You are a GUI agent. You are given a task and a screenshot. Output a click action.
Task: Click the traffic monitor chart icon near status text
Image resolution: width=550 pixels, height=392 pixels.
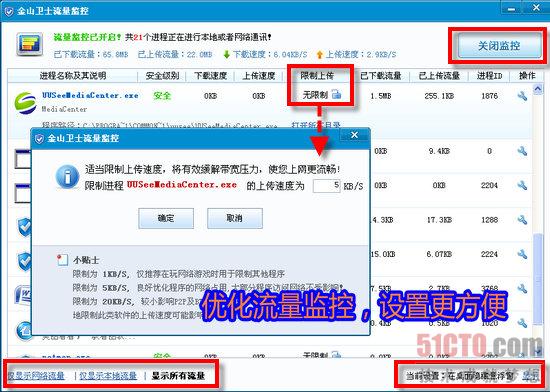[30, 45]
